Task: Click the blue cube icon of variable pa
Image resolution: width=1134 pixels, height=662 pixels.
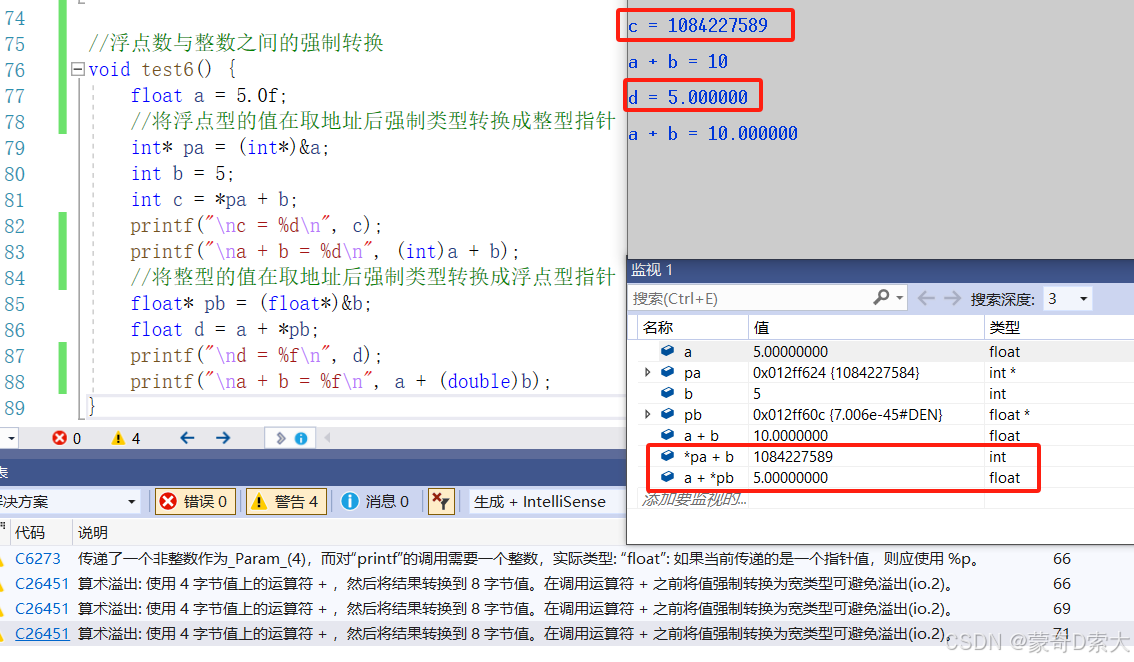Action: 668,372
